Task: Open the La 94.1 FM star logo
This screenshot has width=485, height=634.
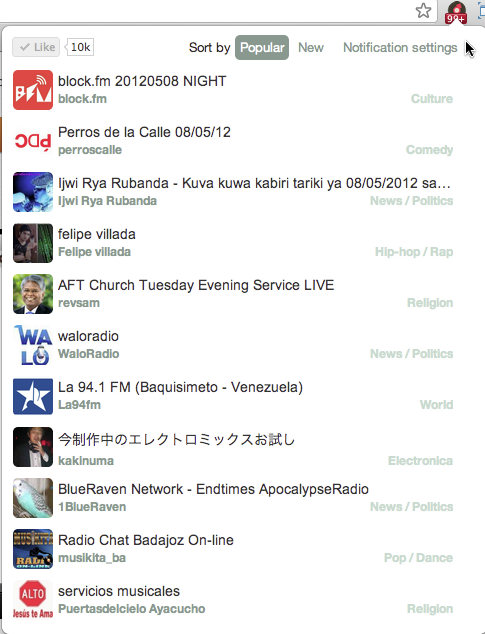Action: 33,396
